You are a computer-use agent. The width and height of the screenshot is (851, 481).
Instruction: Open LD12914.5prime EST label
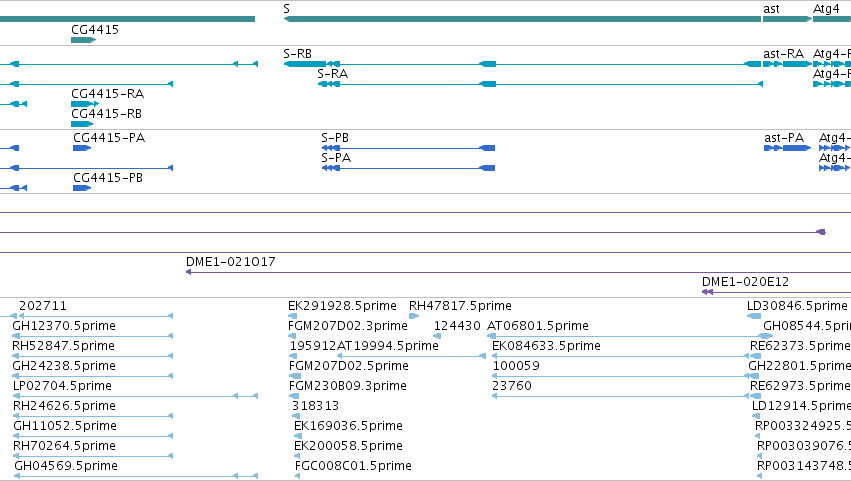point(801,406)
